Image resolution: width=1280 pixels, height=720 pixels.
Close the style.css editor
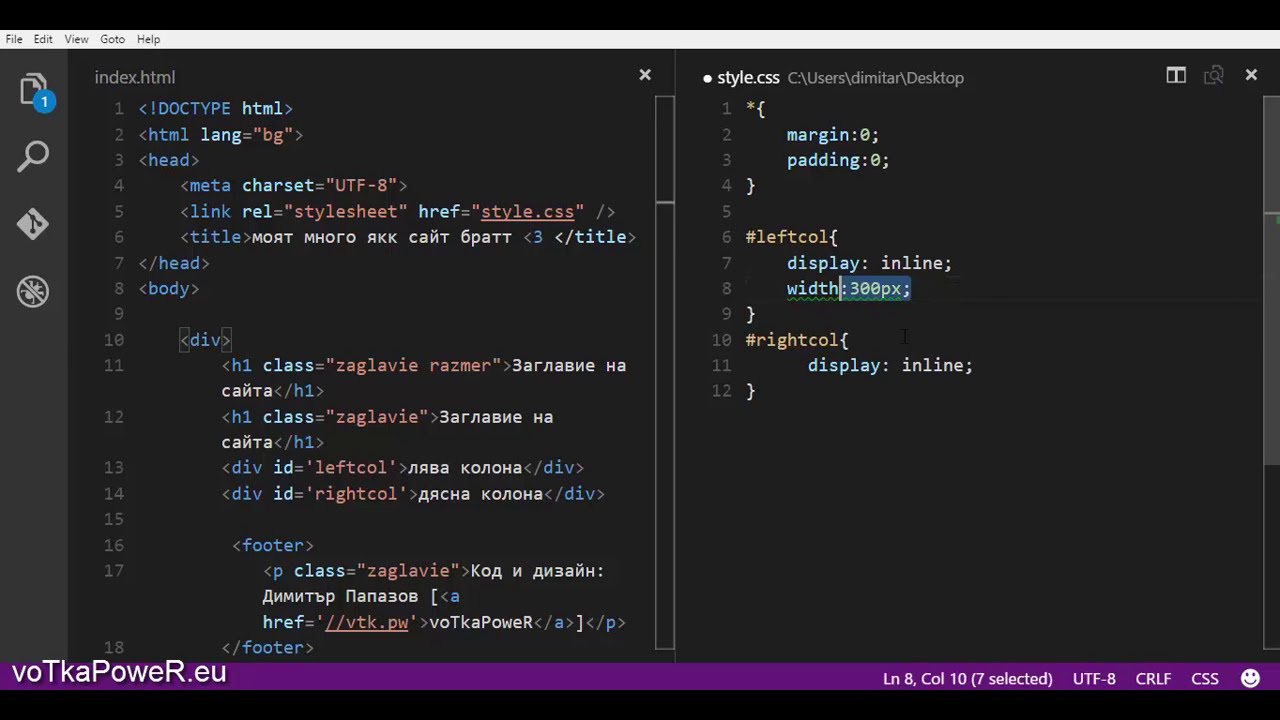click(1251, 75)
